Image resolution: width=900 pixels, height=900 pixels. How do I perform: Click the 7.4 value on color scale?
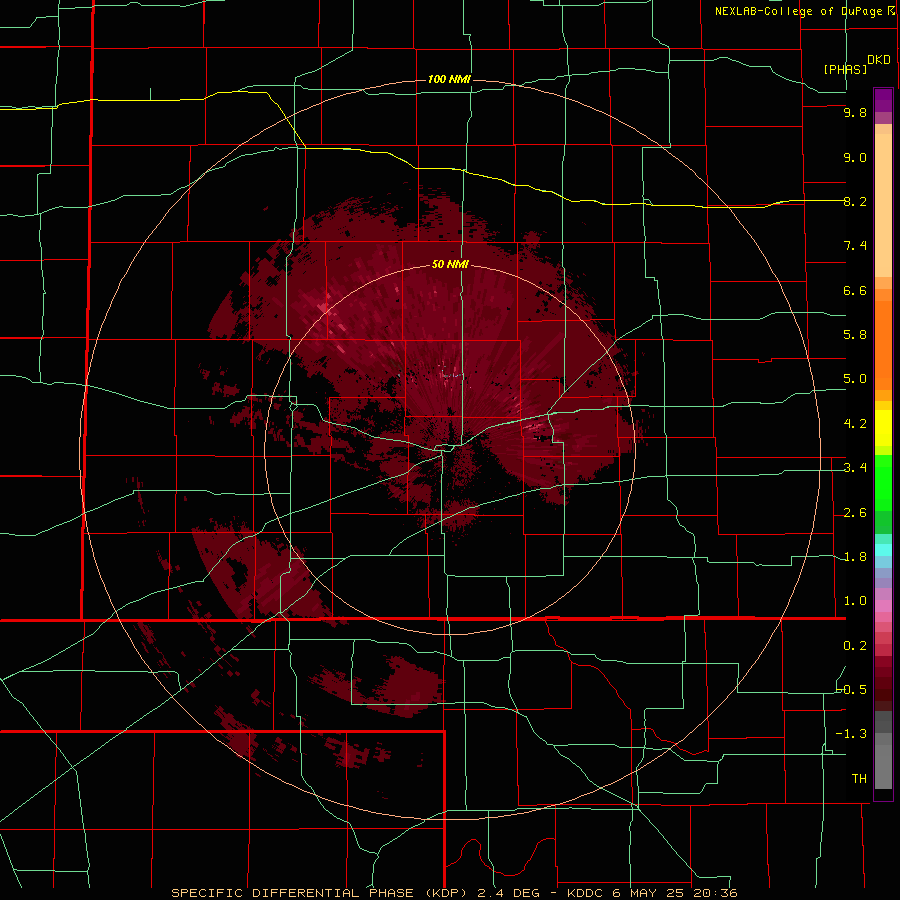[855, 246]
